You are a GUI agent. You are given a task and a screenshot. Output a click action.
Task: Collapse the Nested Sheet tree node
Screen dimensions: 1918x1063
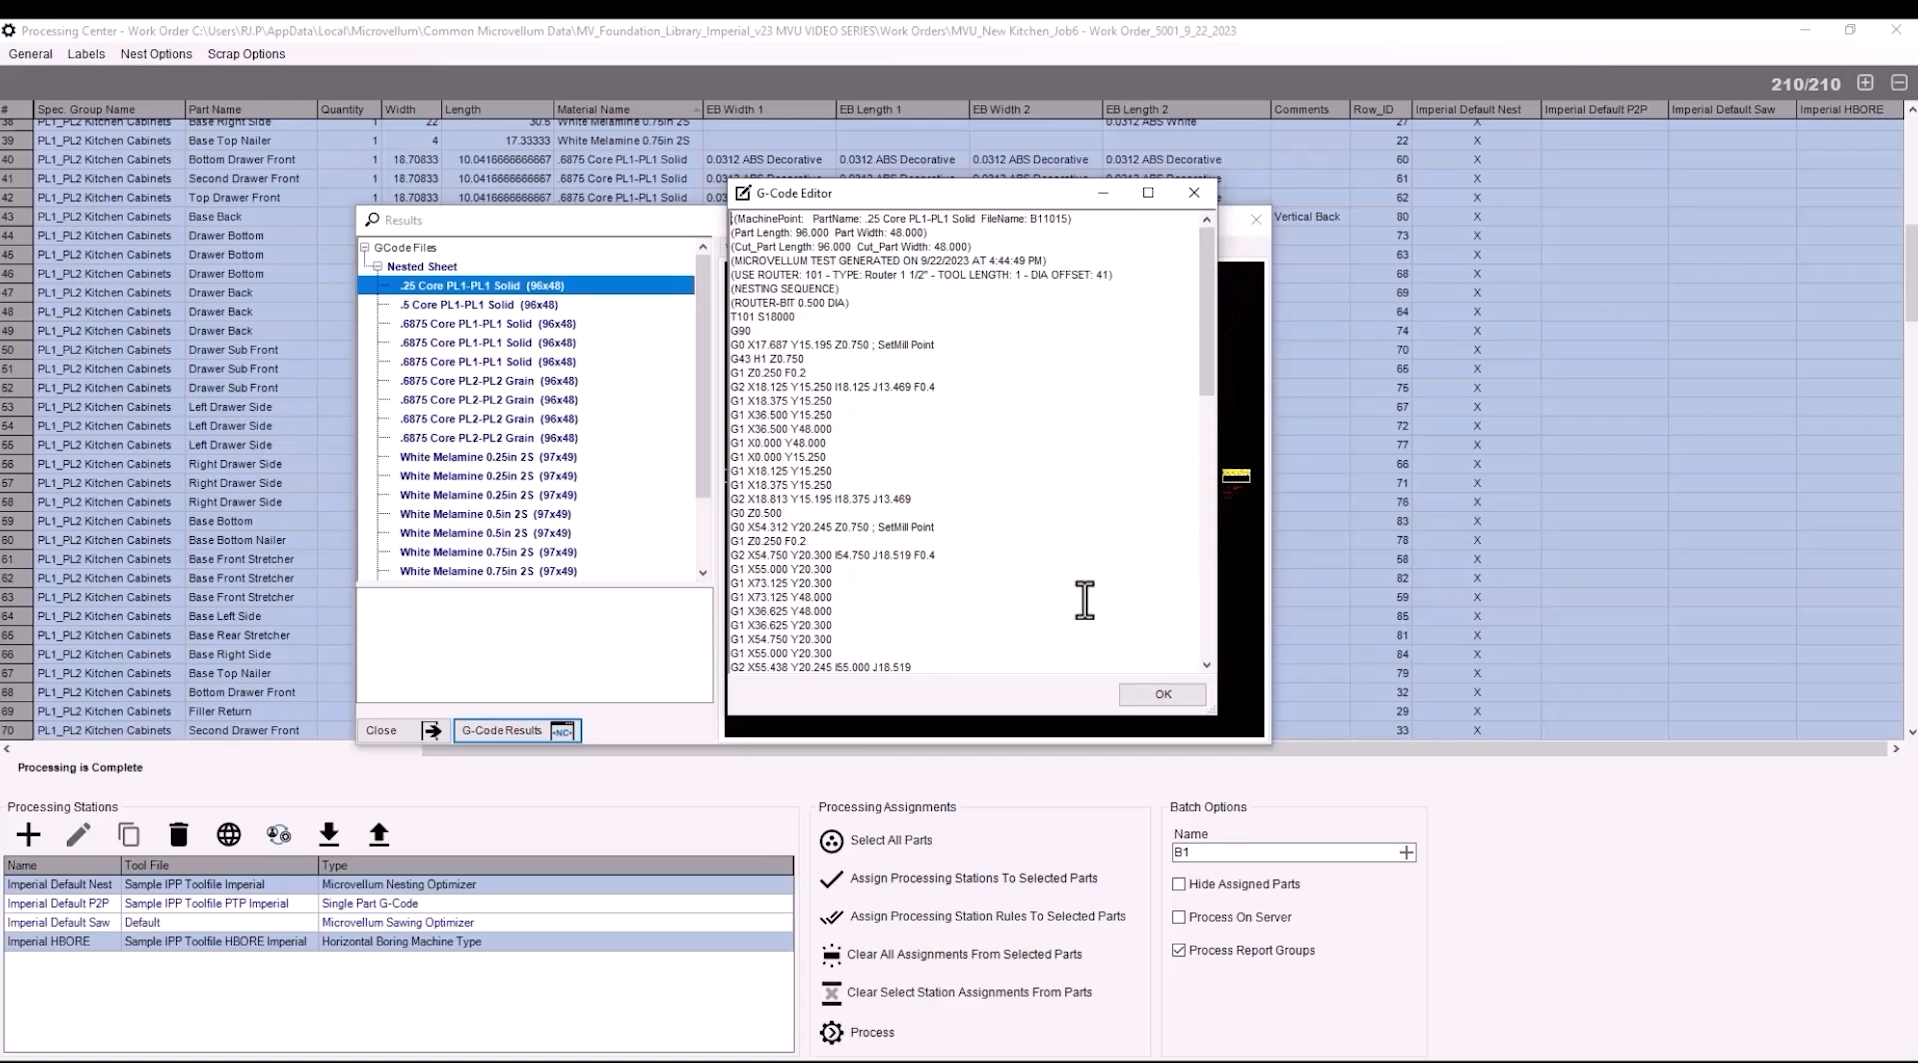tap(377, 267)
